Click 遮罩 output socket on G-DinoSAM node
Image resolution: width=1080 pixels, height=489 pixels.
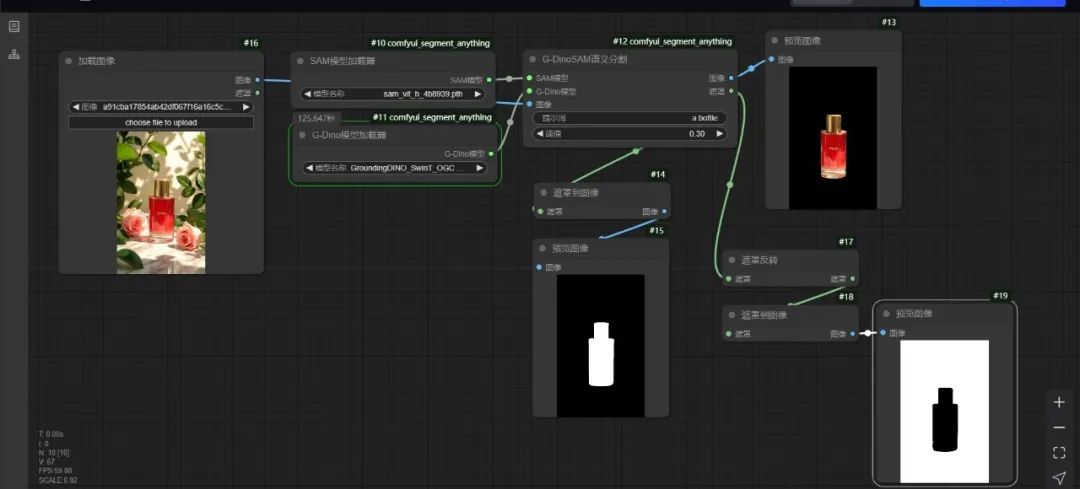click(x=731, y=91)
